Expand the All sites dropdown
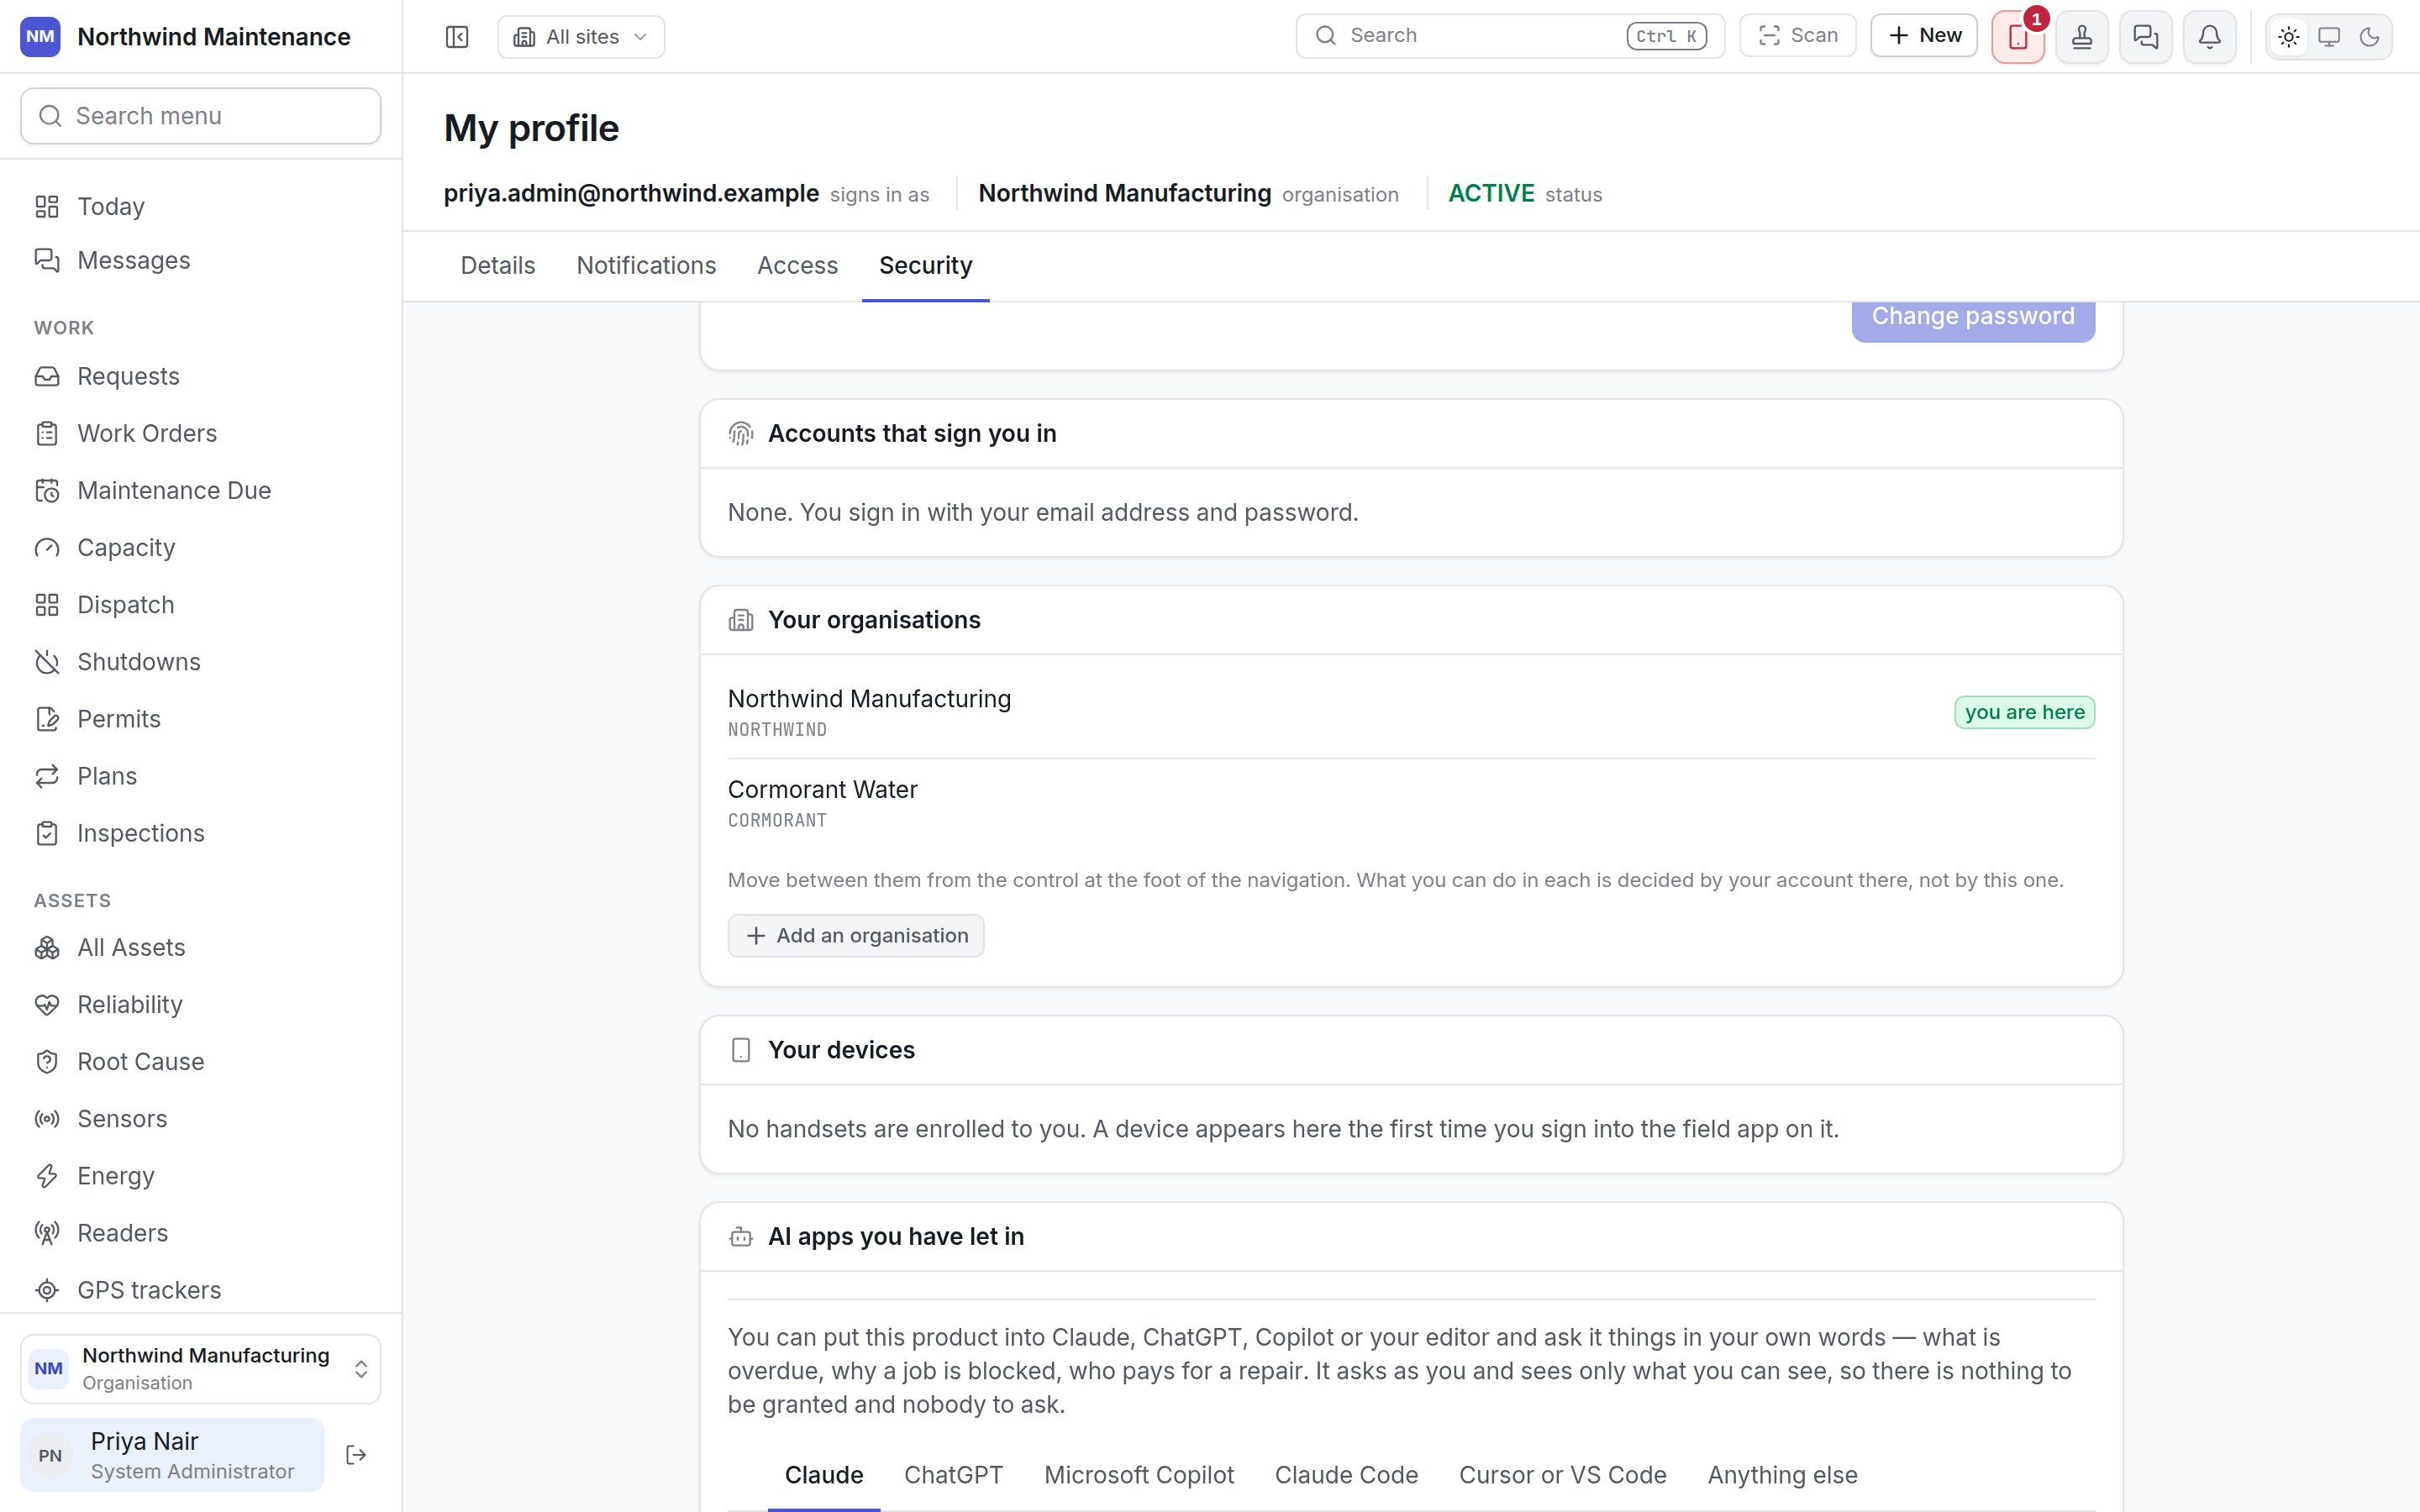 (x=581, y=37)
